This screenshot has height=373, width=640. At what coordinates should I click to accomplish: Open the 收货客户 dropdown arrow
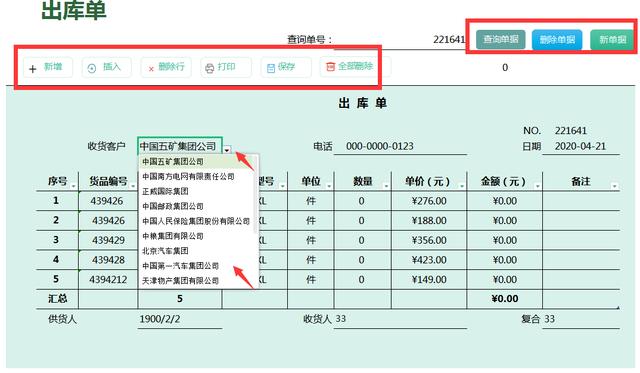(227, 150)
